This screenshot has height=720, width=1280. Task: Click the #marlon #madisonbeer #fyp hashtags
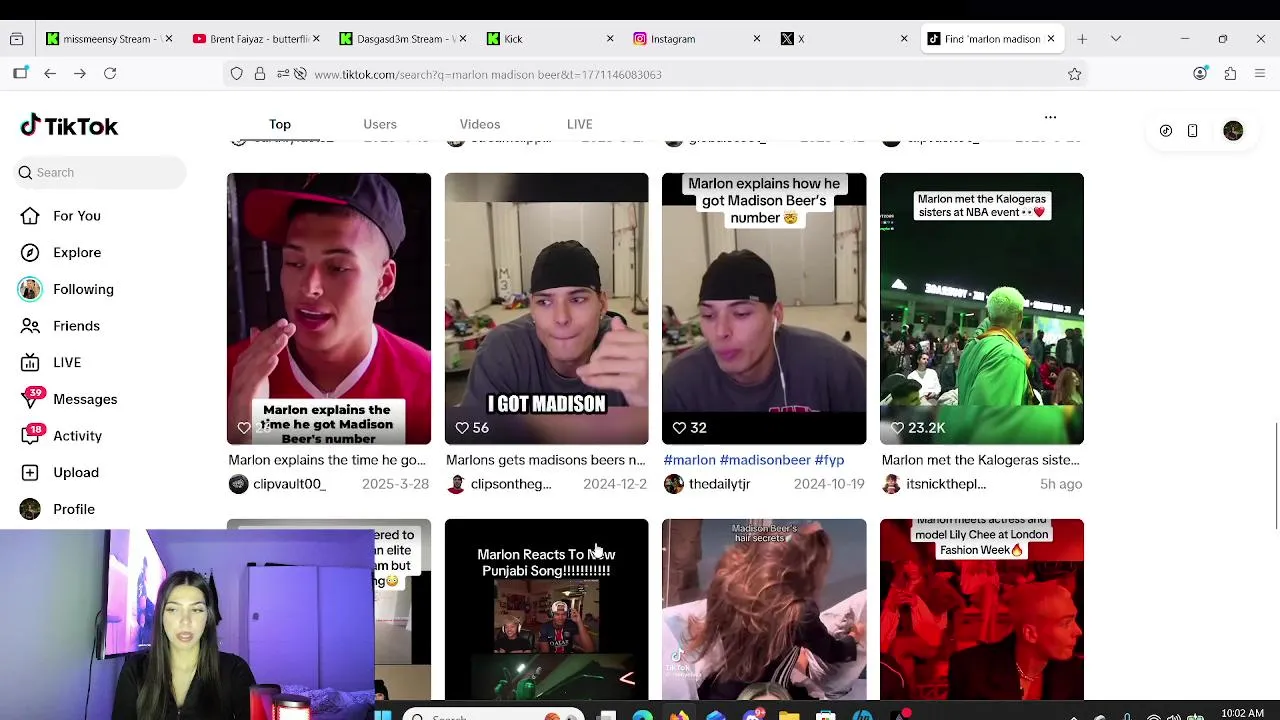(754, 460)
